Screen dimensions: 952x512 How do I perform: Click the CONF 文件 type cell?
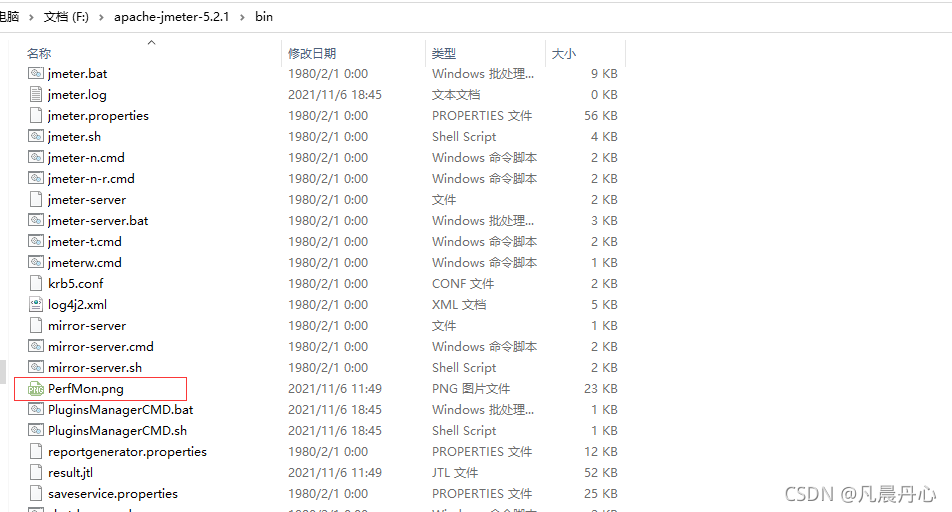463,284
